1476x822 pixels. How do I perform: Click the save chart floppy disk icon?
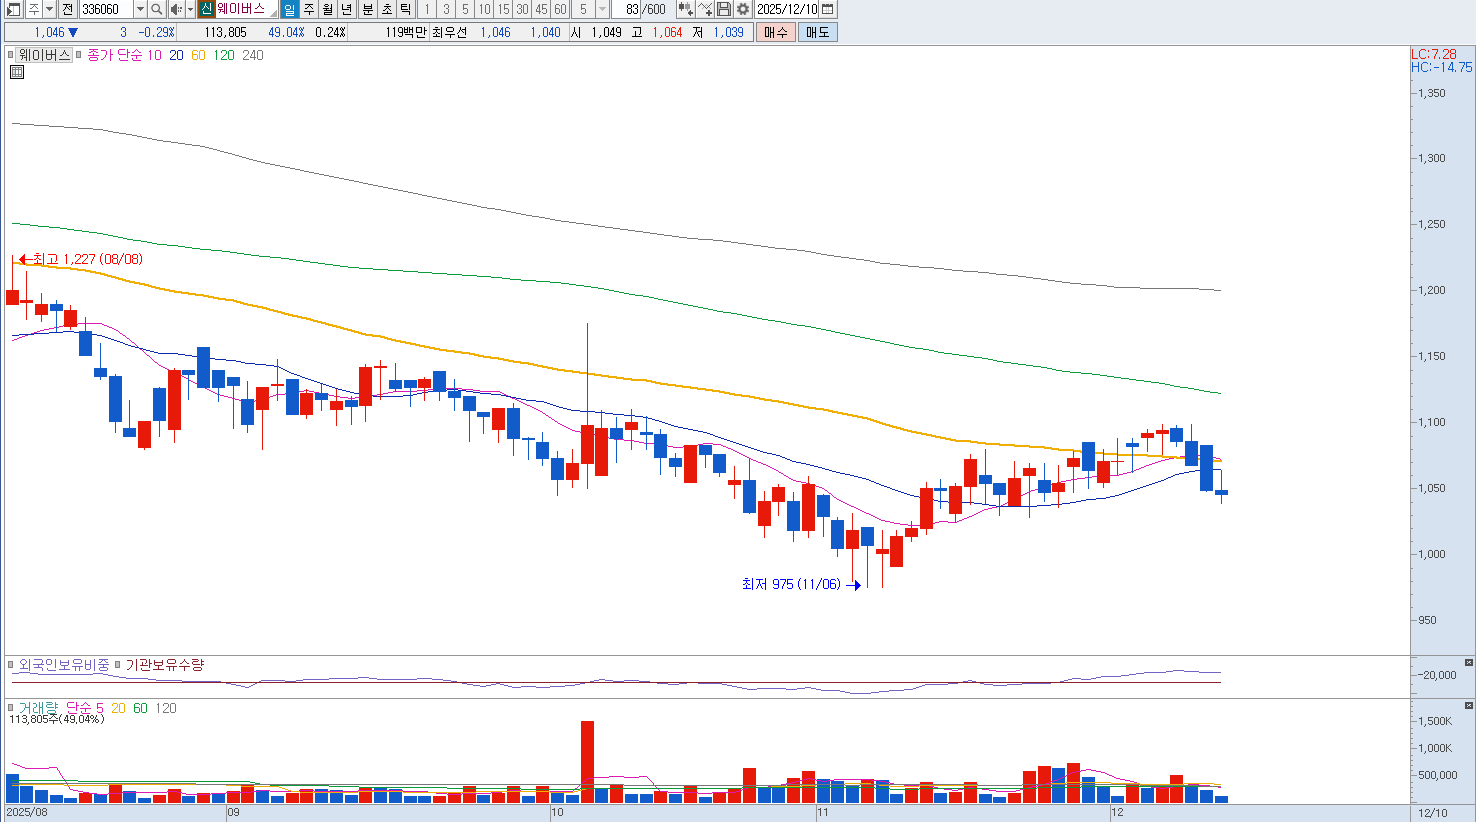pyautogui.click(x=724, y=9)
